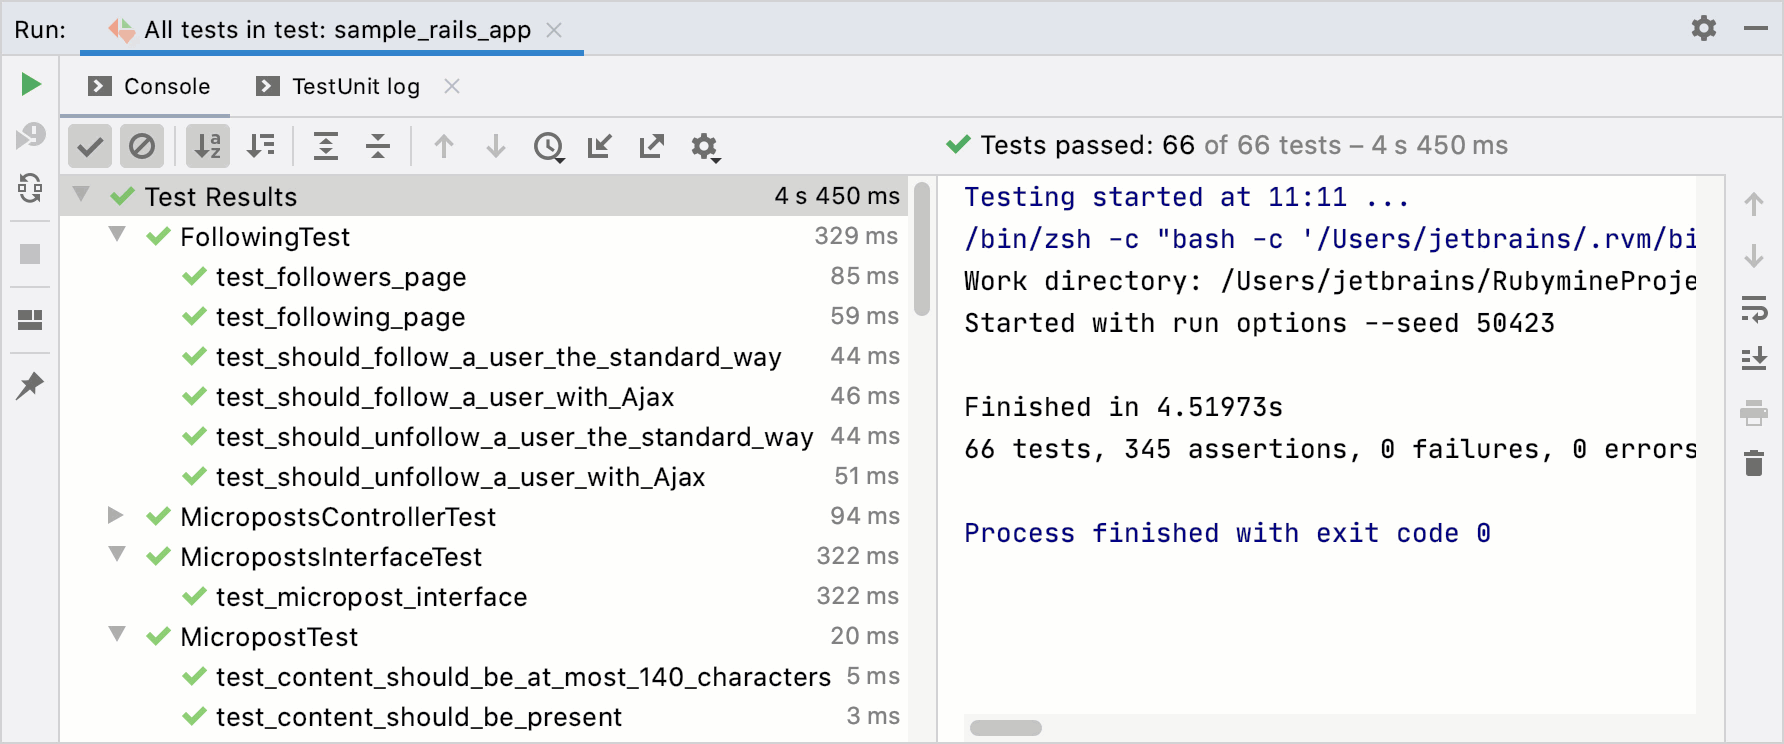1784x744 pixels.
Task: Clear console with the trash icon
Action: (x=1754, y=463)
